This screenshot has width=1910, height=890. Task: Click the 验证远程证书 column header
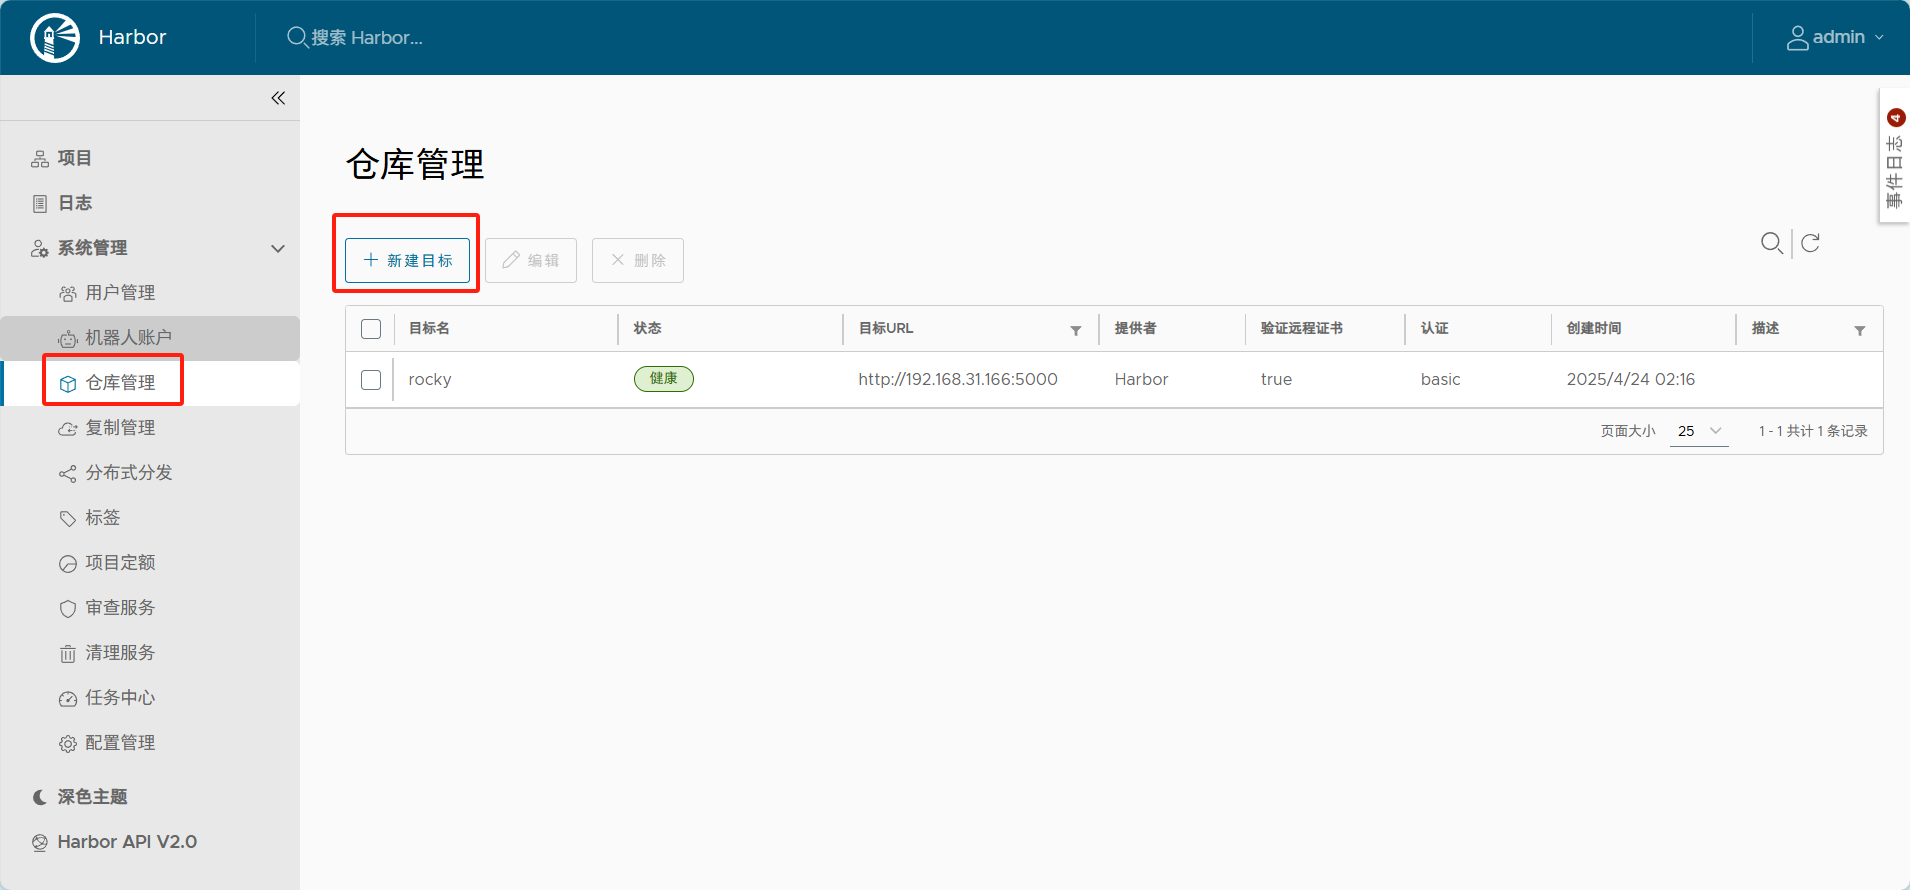(x=1302, y=328)
